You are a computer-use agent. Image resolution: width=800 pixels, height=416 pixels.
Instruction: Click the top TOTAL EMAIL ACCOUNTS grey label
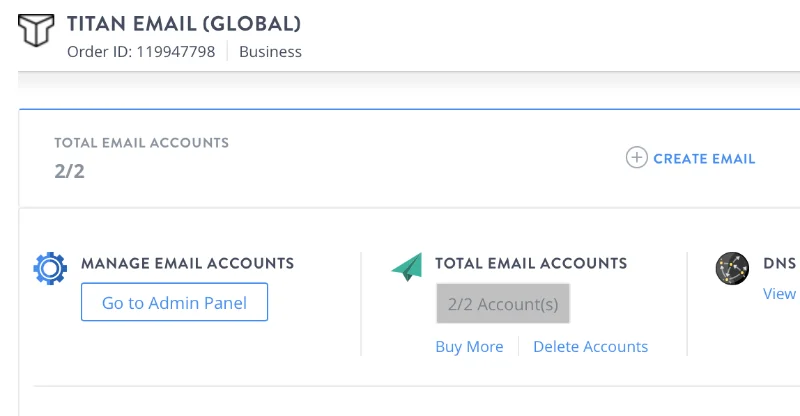(x=142, y=143)
